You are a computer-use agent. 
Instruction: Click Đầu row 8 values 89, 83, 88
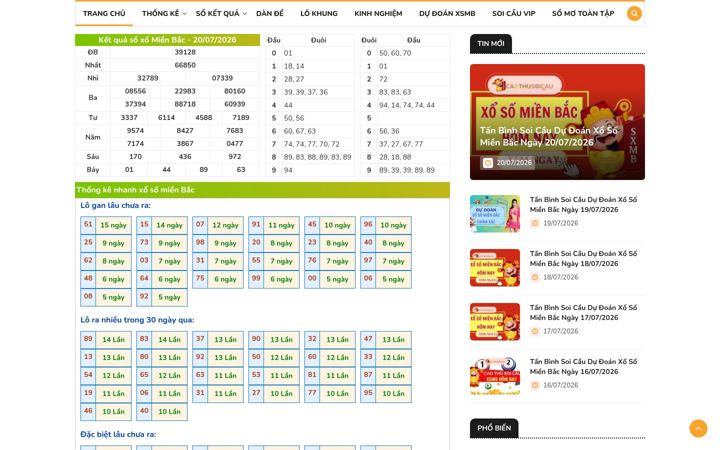pyautogui.click(x=317, y=157)
